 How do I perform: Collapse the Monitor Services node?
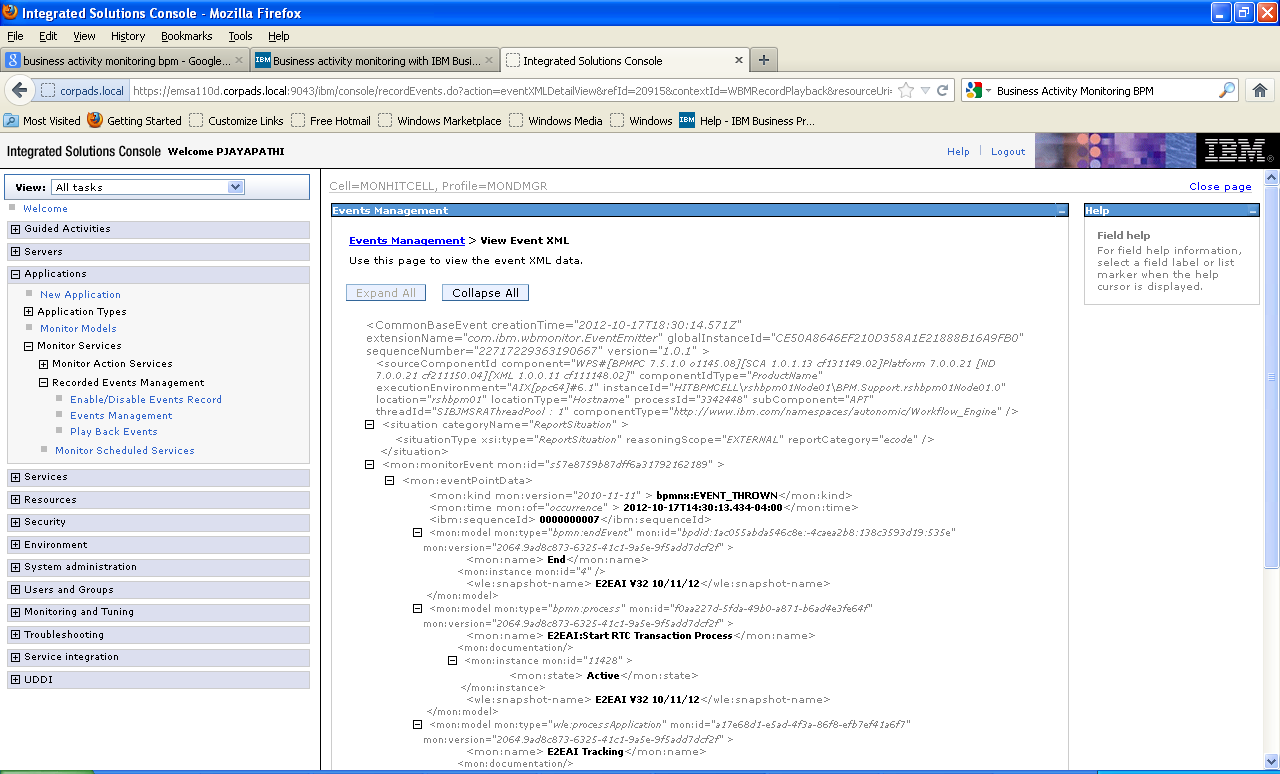pos(29,346)
